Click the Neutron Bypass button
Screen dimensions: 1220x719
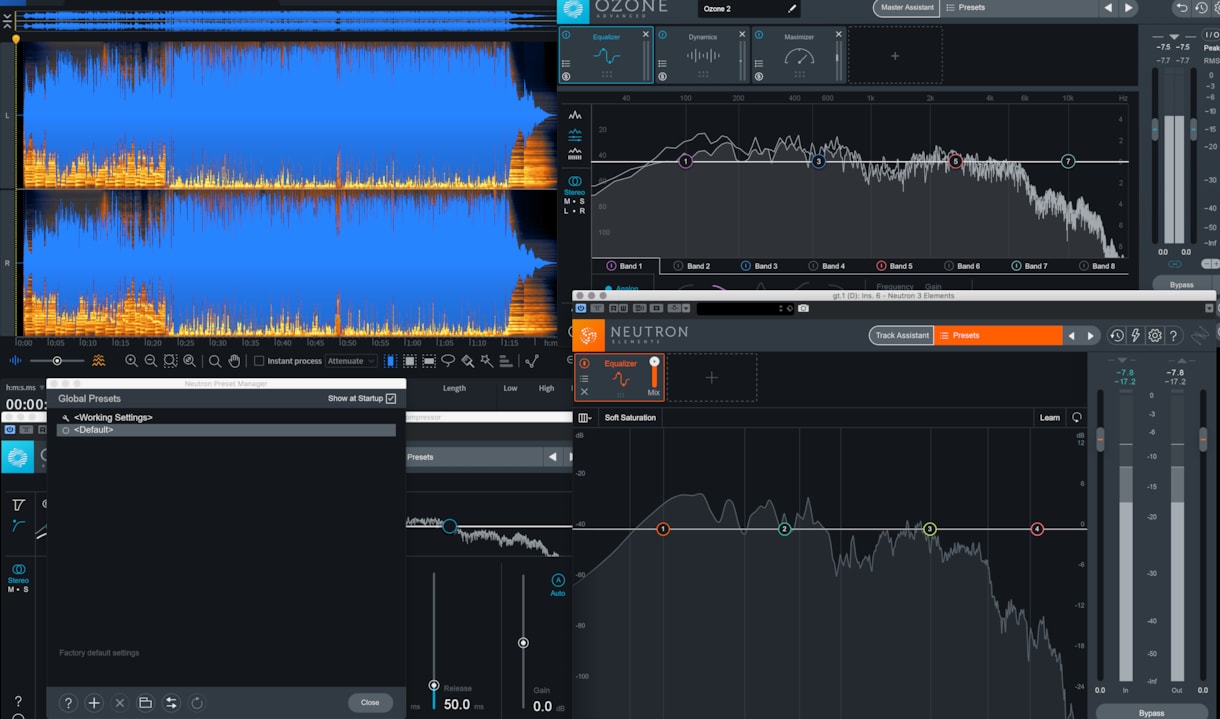[1151, 713]
